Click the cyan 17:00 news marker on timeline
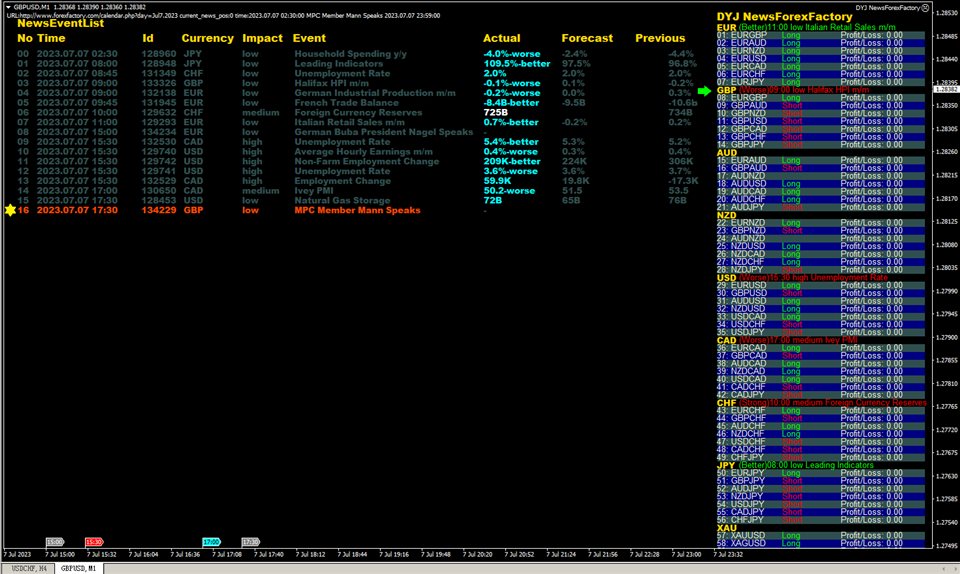Viewport: 960px width, 574px height. [211, 542]
